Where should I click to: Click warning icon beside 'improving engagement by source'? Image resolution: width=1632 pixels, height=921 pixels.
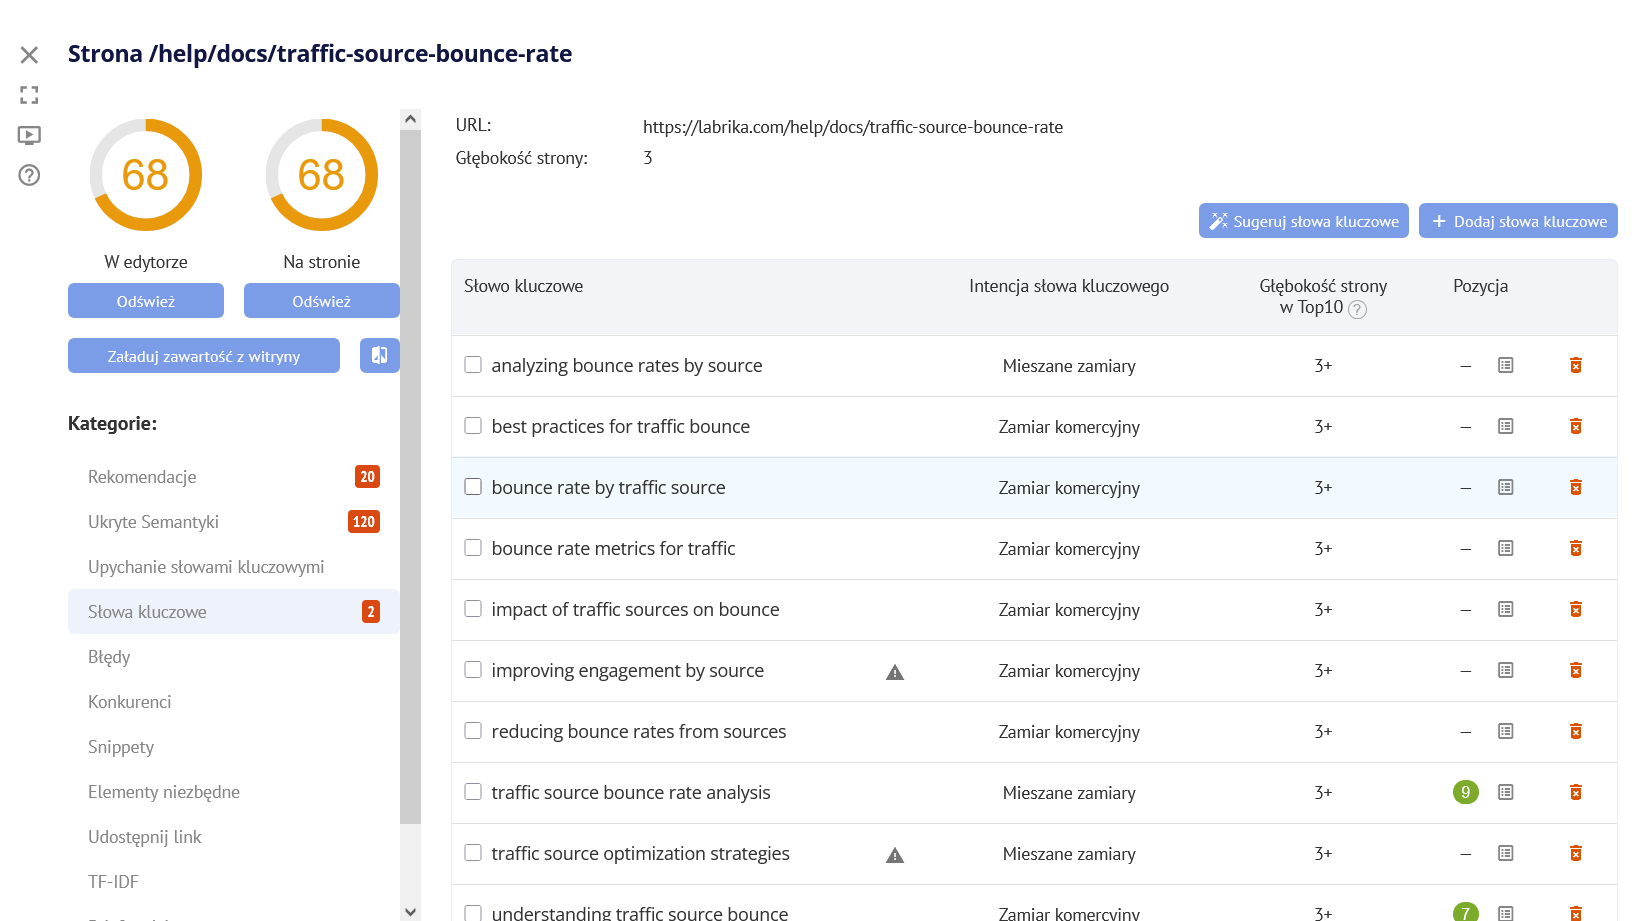point(894,672)
